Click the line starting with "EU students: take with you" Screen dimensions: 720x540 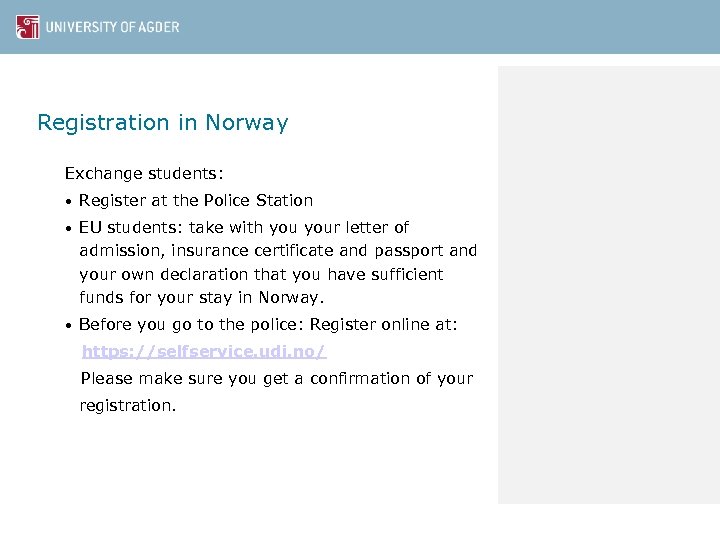coord(244,227)
